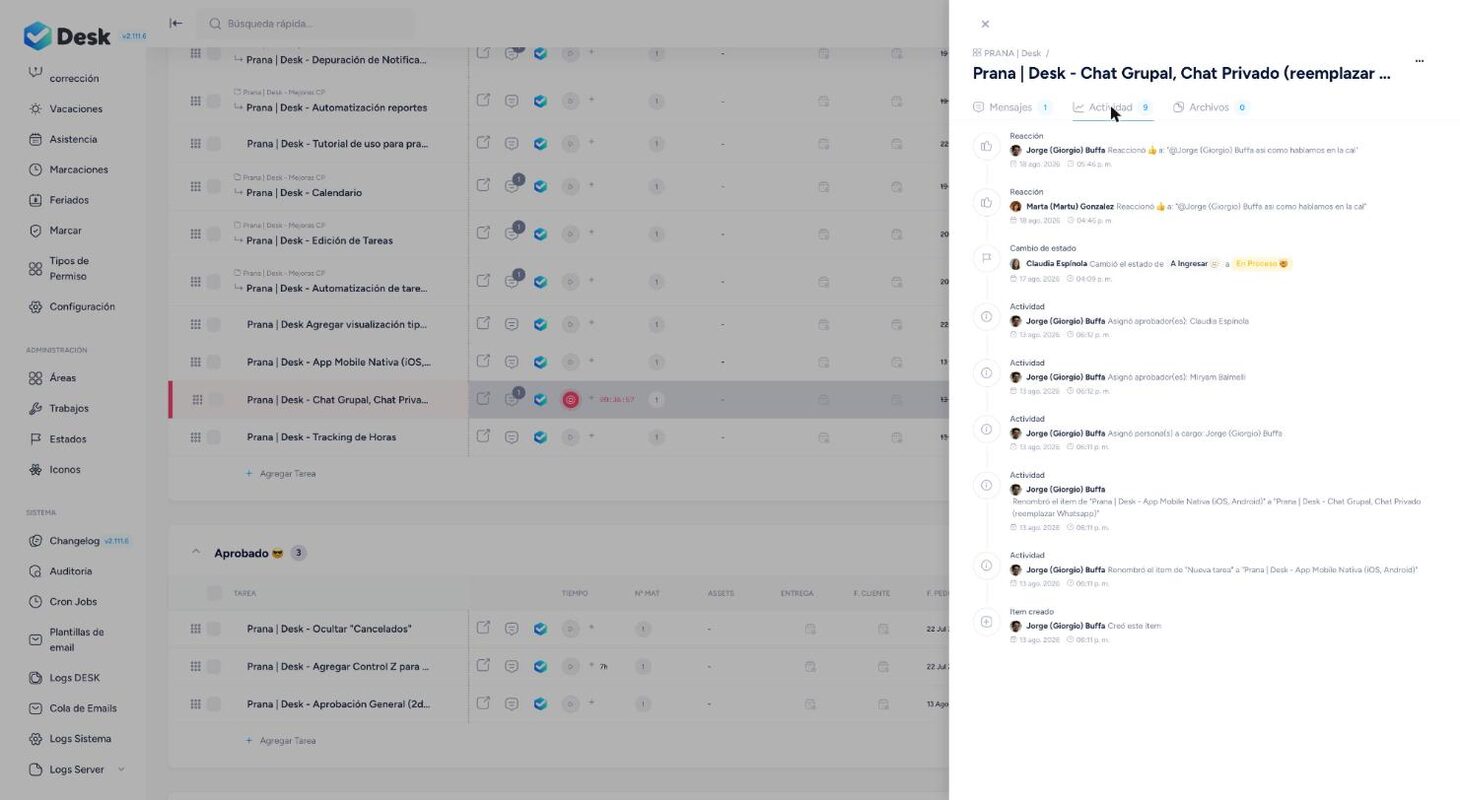
Task: Collapse the Aprobado group chevron
Action: tap(196, 552)
